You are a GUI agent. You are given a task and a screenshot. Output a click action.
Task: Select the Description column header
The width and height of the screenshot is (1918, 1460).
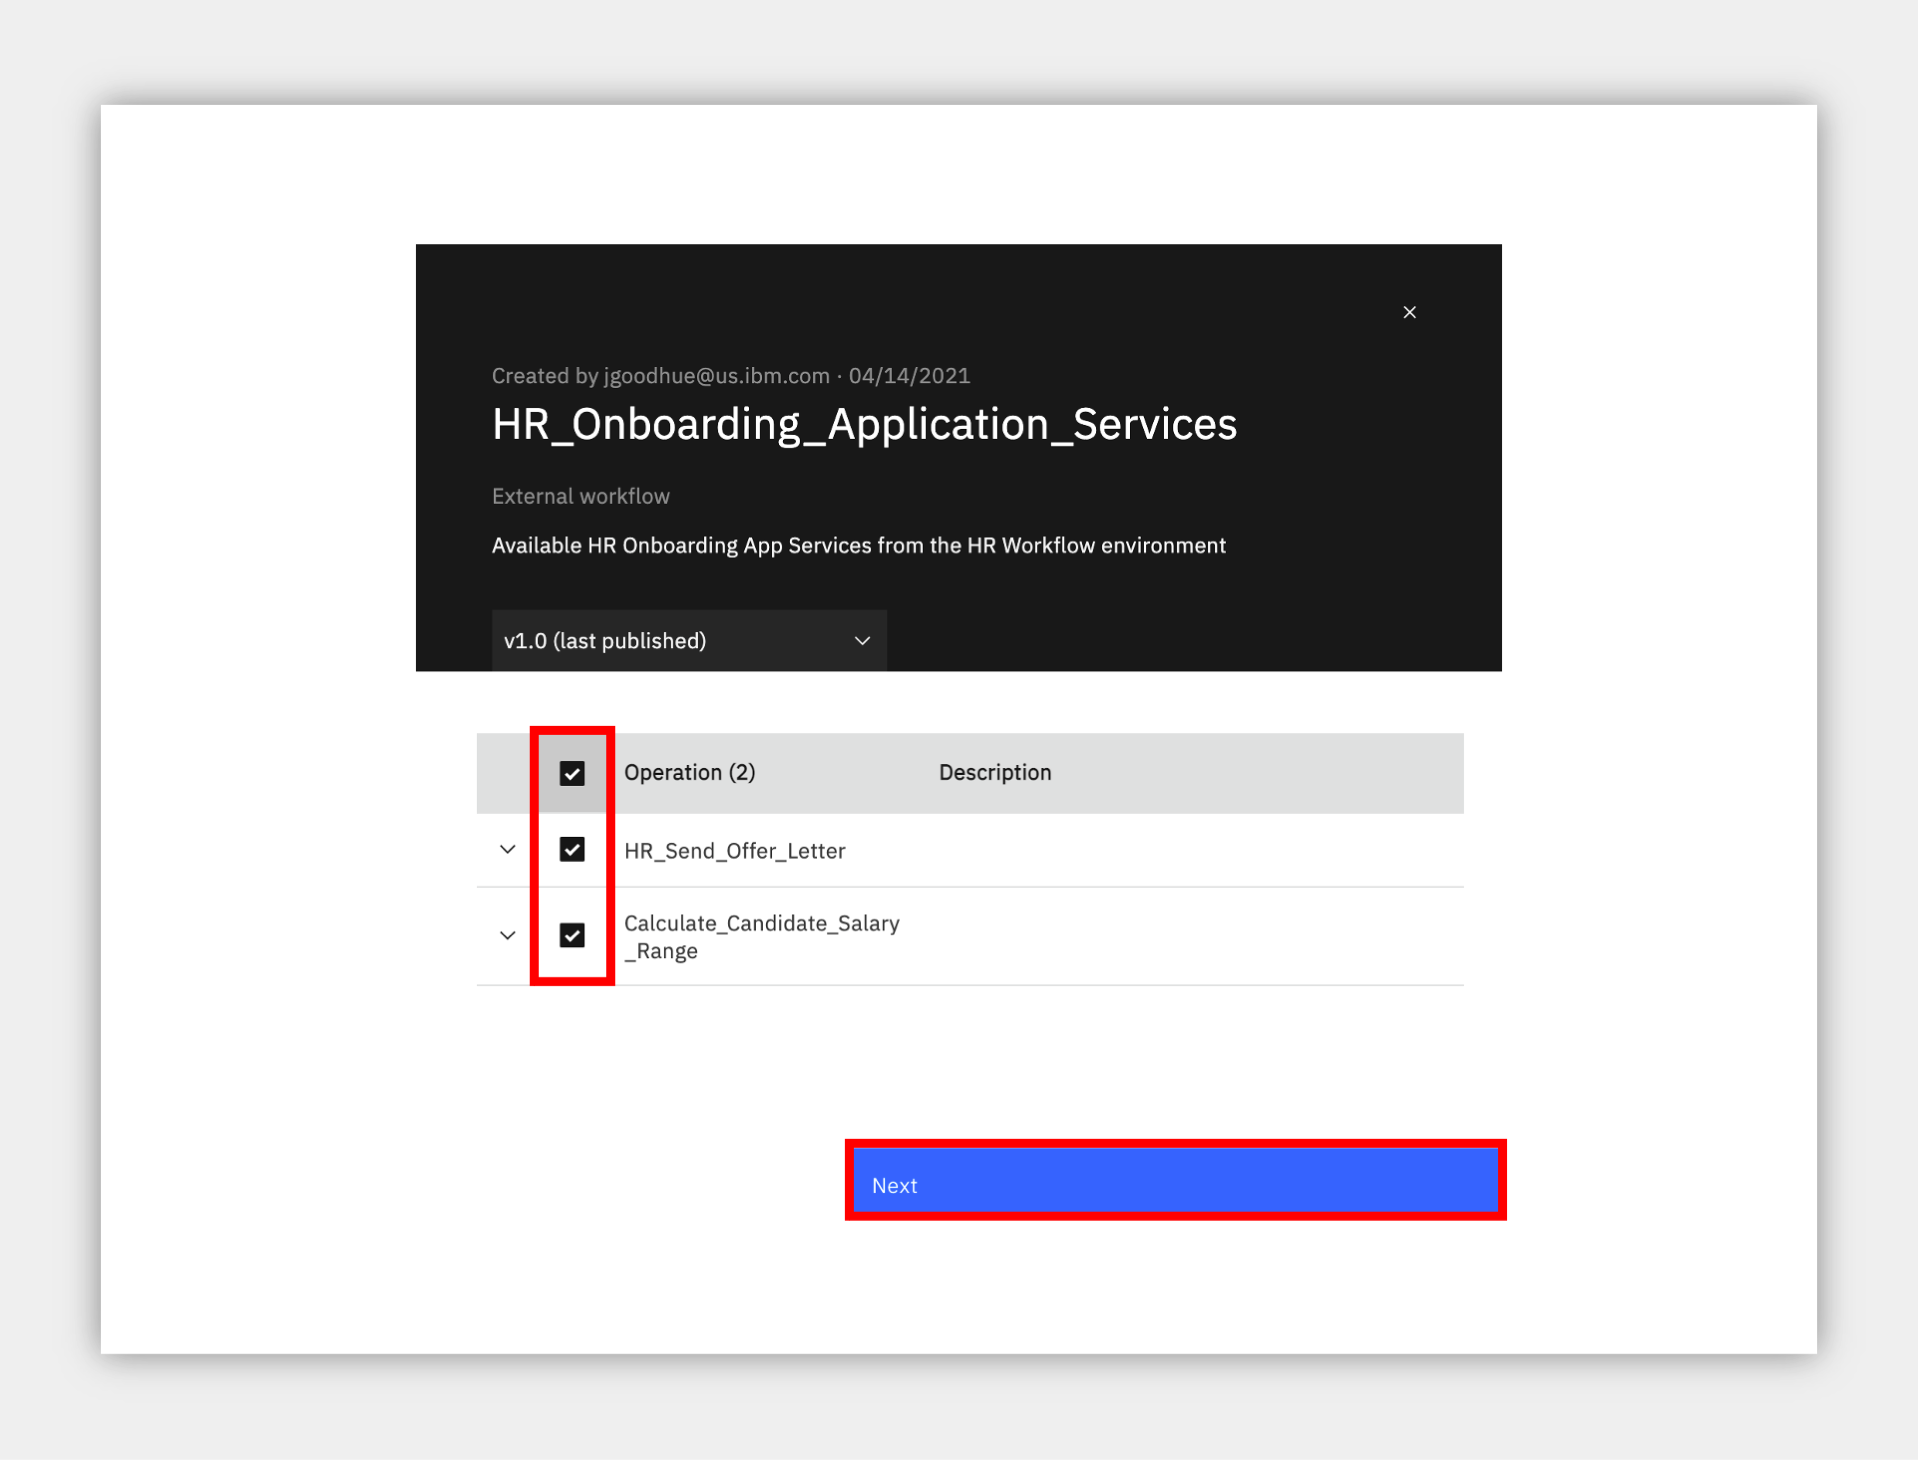pyautogui.click(x=995, y=772)
